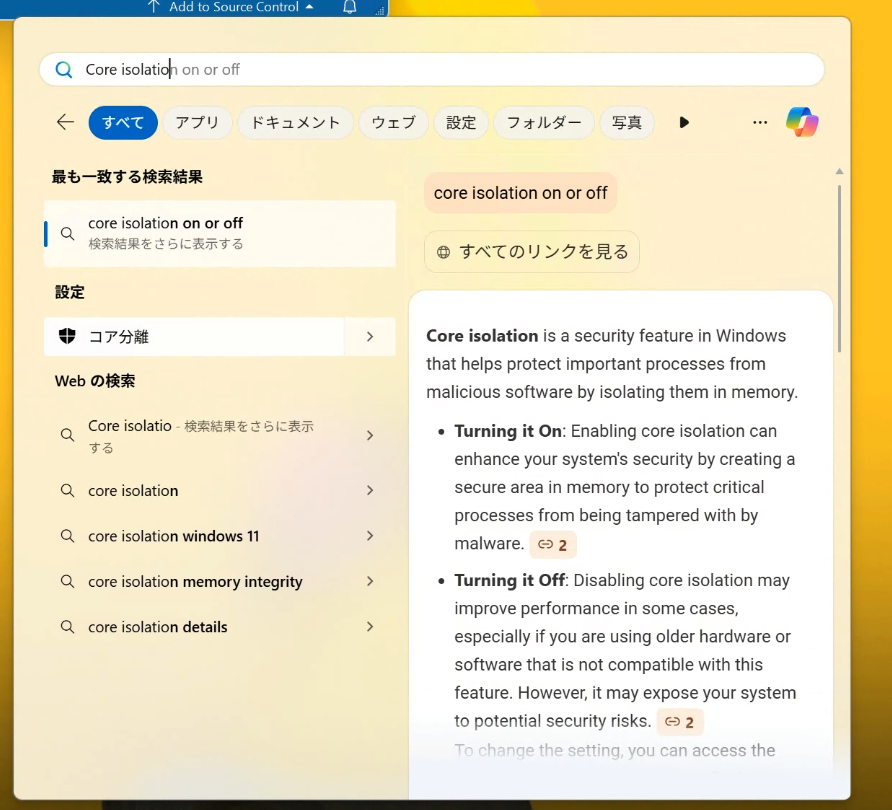Screen dimensions: 892x810
Task: Click the core isolation on or off chip
Action: pyautogui.click(x=520, y=193)
